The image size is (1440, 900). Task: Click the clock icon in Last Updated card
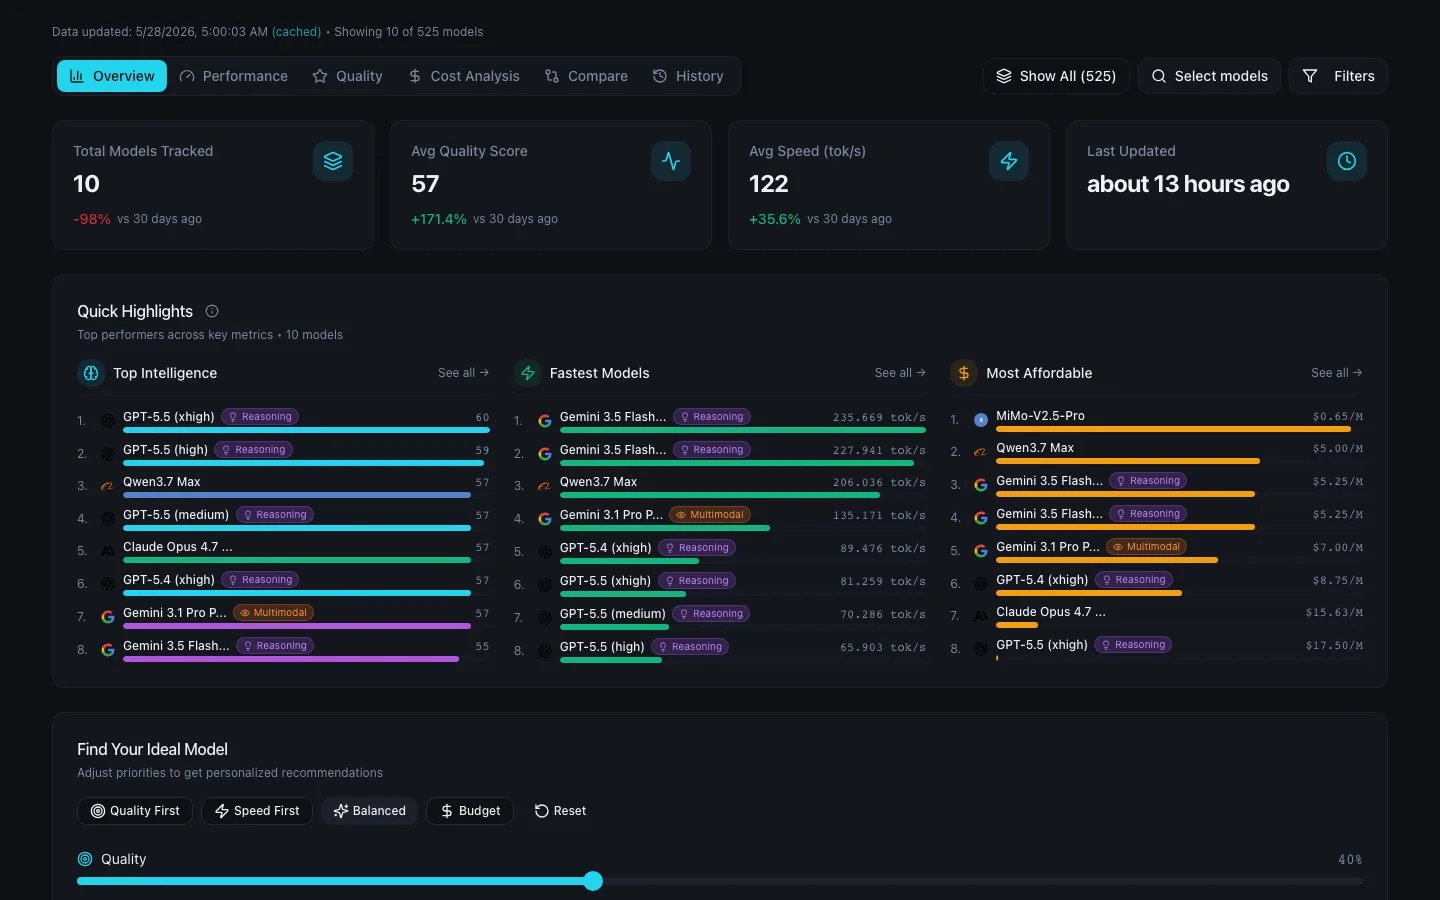click(x=1347, y=161)
